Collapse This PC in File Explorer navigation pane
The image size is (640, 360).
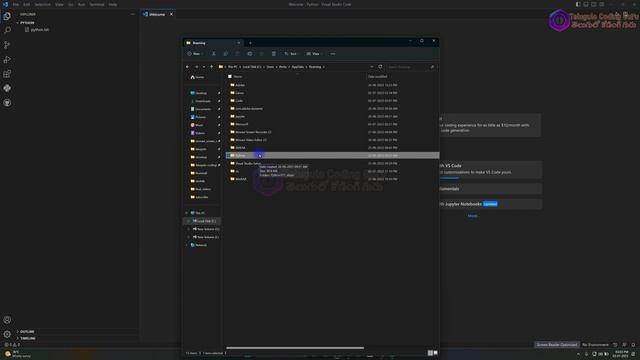click(x=187, y=213)
